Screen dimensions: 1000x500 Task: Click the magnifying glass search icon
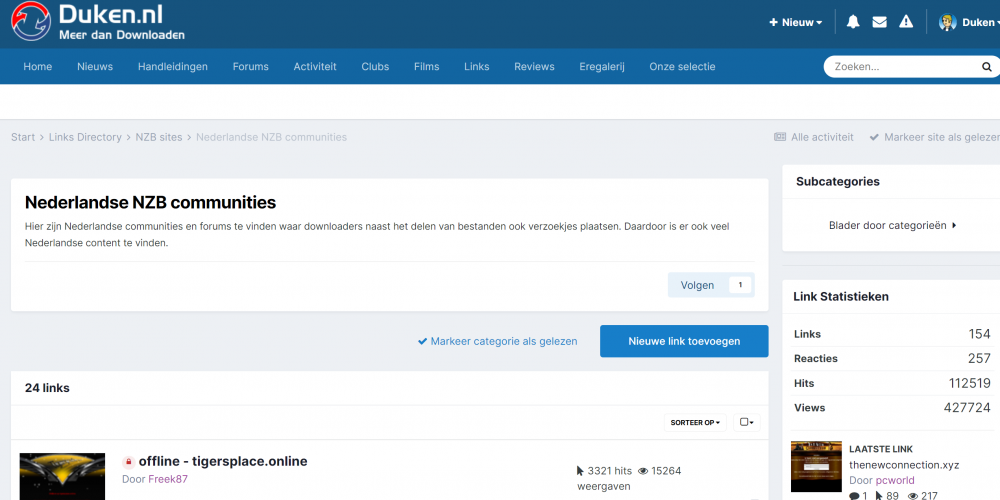(x=985, y=67)
